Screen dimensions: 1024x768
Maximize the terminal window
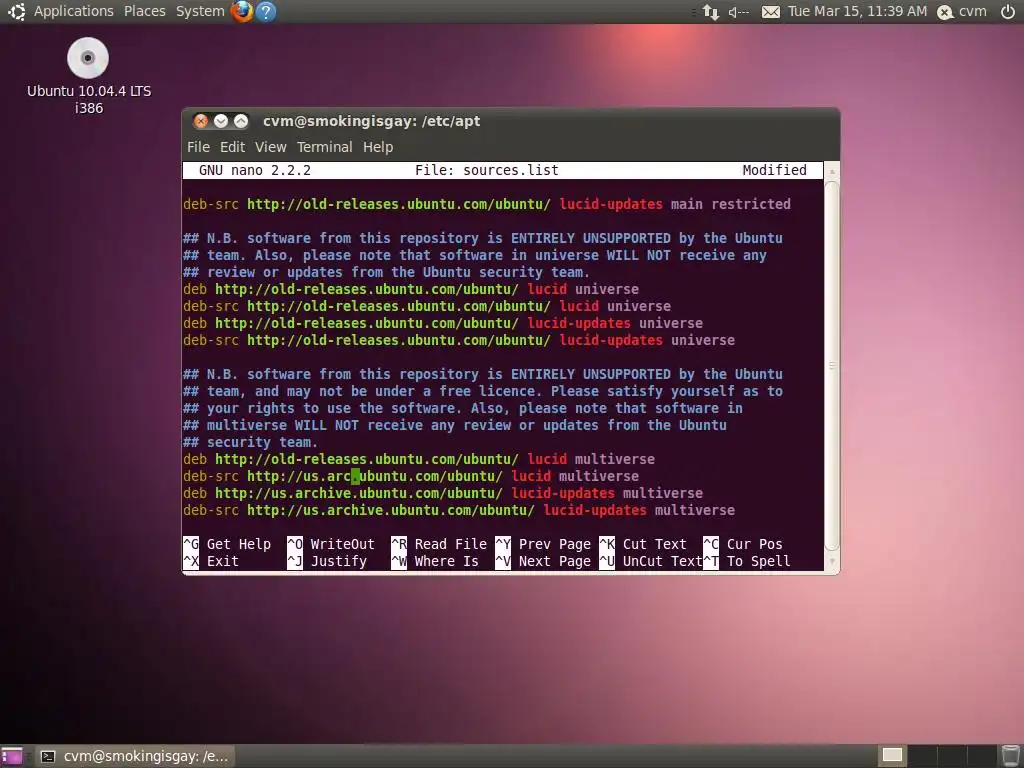pyautogui.click(x=241, y=121)
